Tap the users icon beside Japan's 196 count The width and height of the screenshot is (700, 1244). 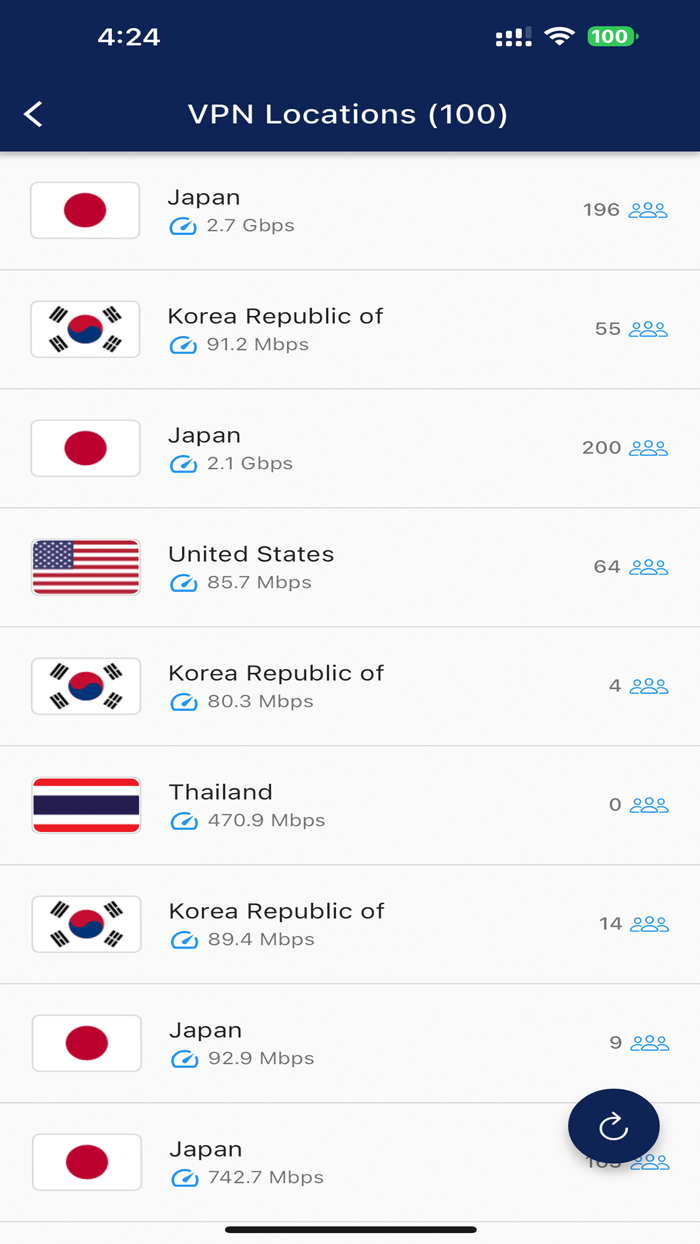[x=648, y=210]
